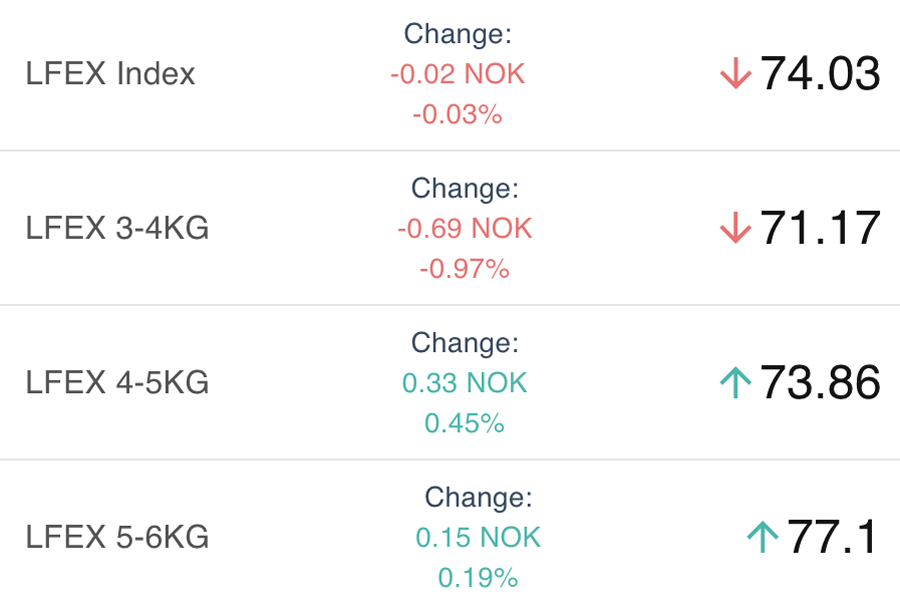Click the 71.17 price value
The height and width of the screenshot is (608, 900).
pyautogui.click(x=820, y=229)
